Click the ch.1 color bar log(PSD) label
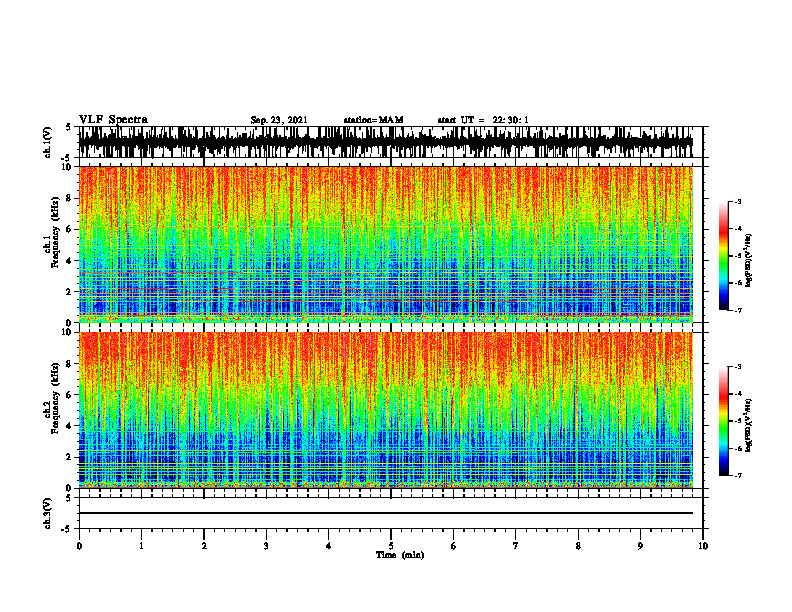The width and height of the screenshot is (792, 612). pos(749,261)
